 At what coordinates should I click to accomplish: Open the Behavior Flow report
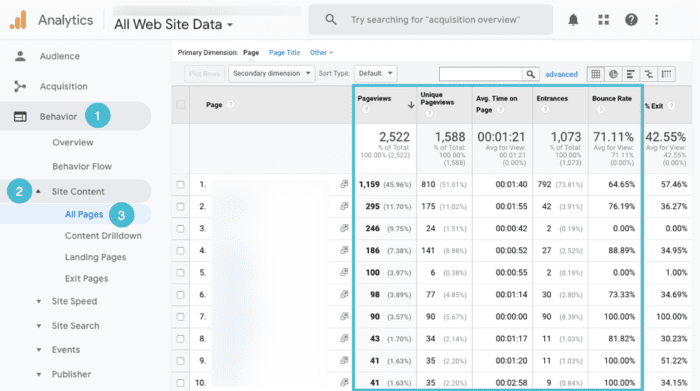tap(82, 166)
